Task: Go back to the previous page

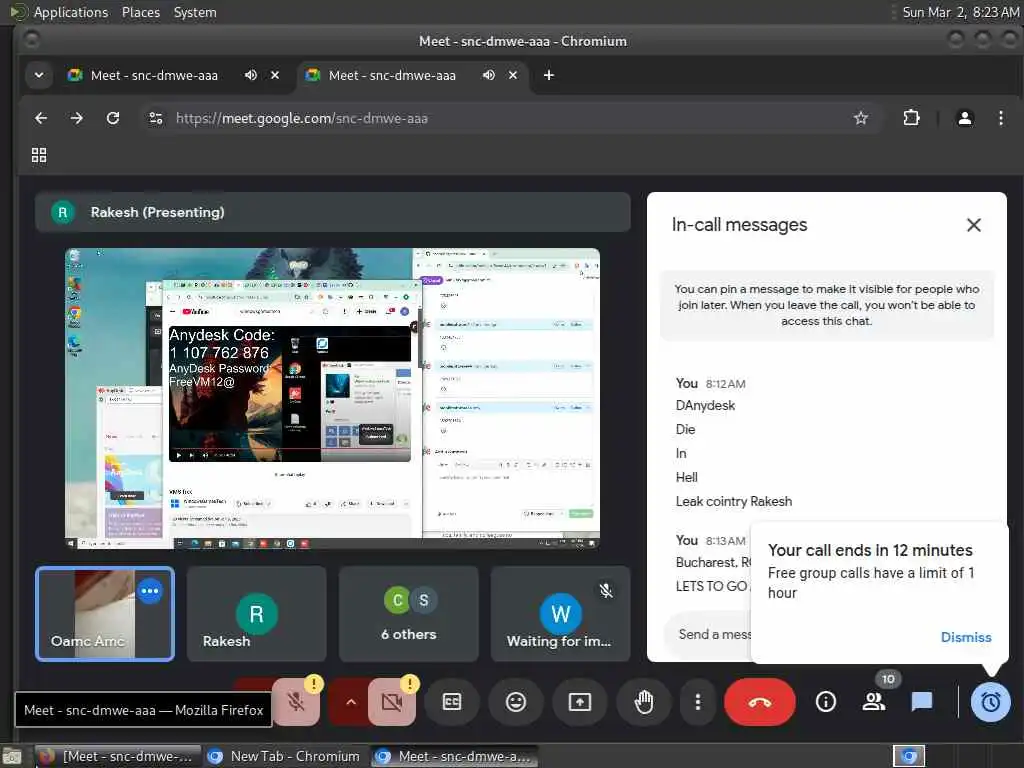Action: click(x=41, y=118)
